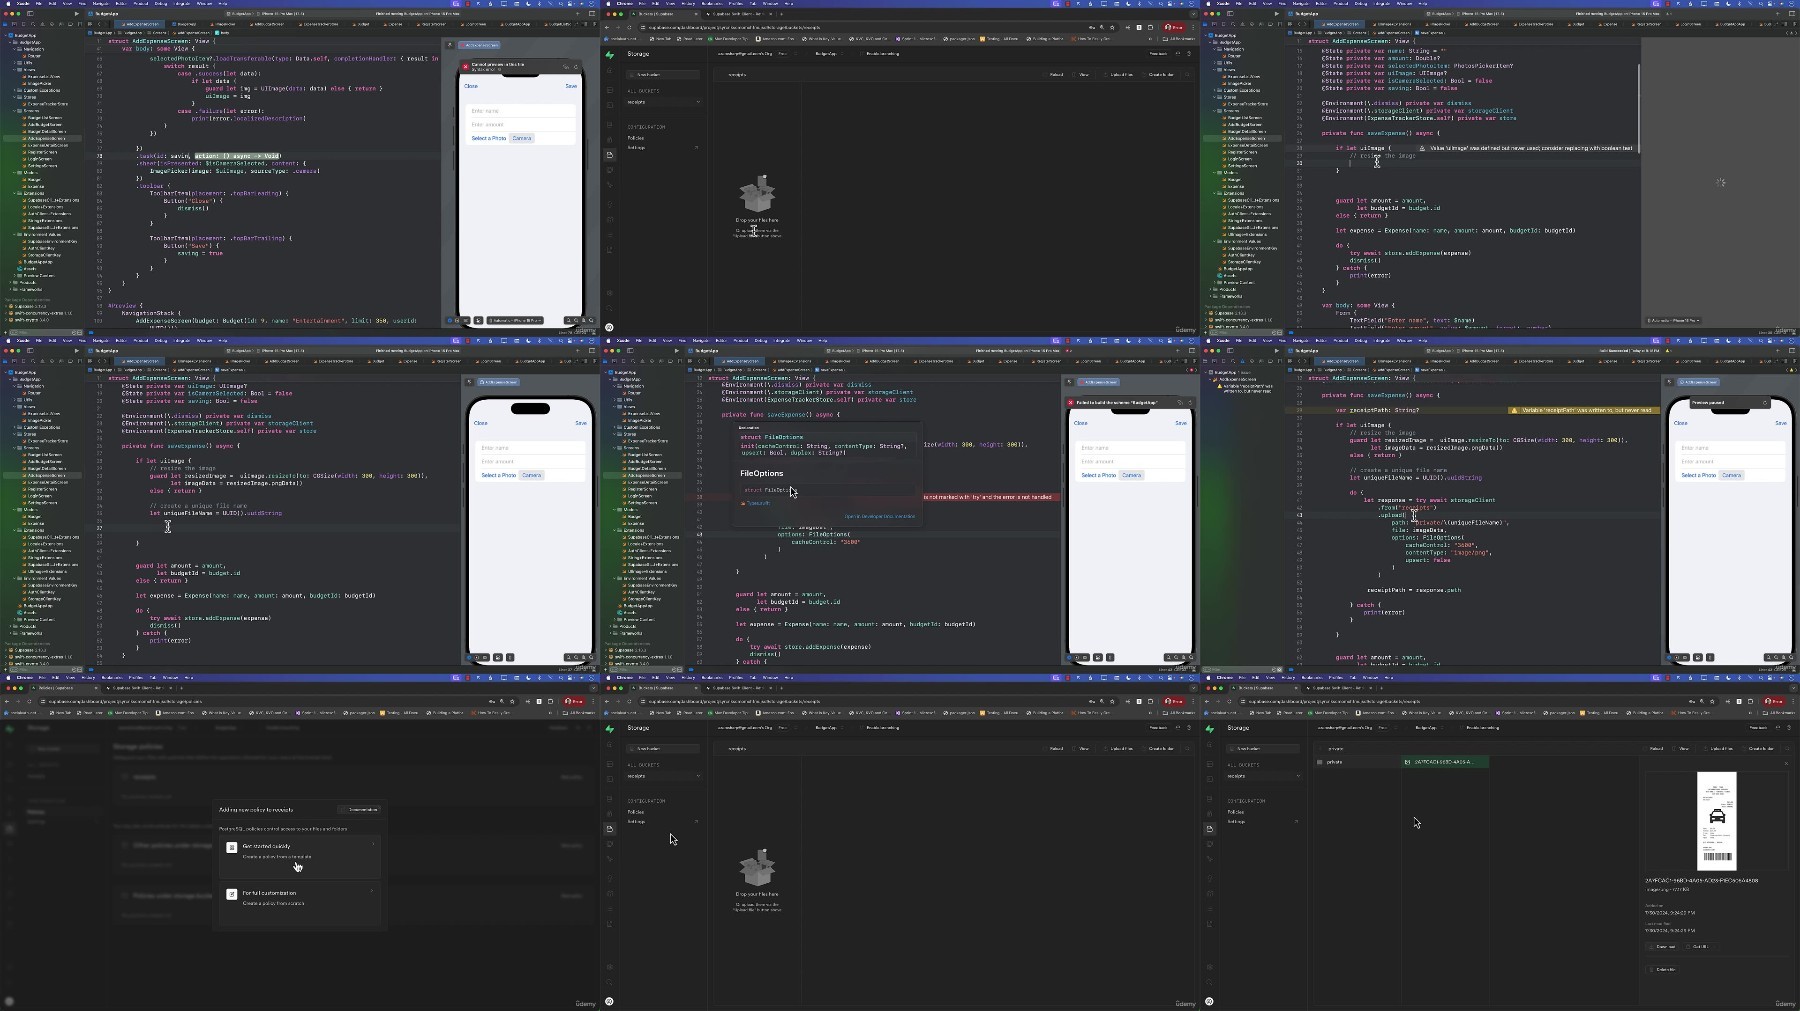Open Xcode menu in window with 'Cannot preview' error
Screen dimensions: 1800x1011
[x=23, y=3]
